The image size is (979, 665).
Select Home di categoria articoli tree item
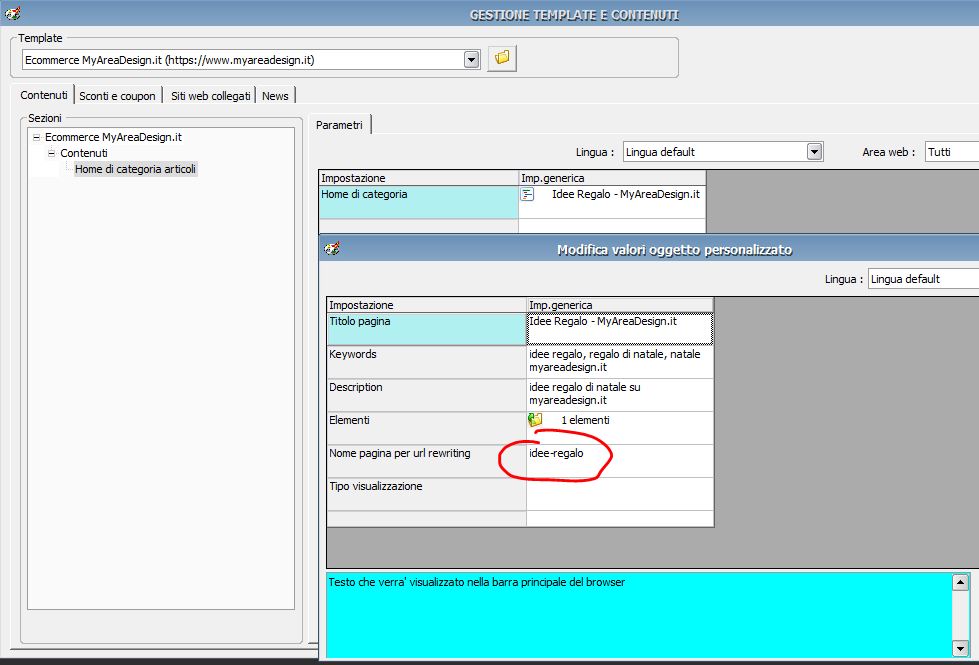click(x=135, y=169)
